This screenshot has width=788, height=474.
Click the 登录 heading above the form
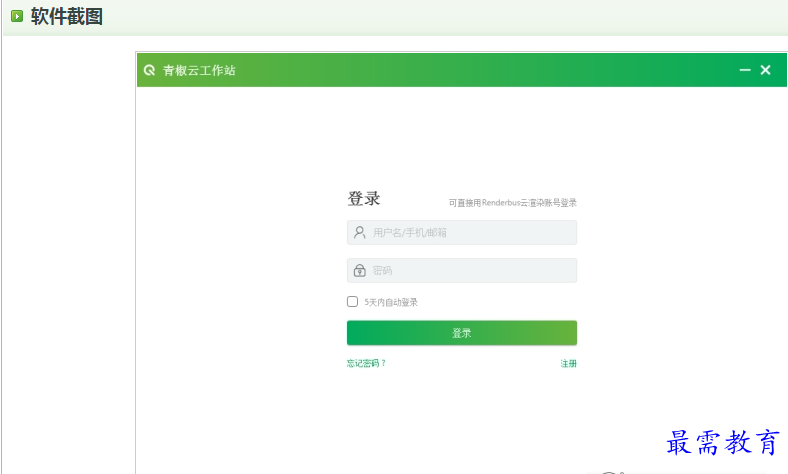point(364,199)
